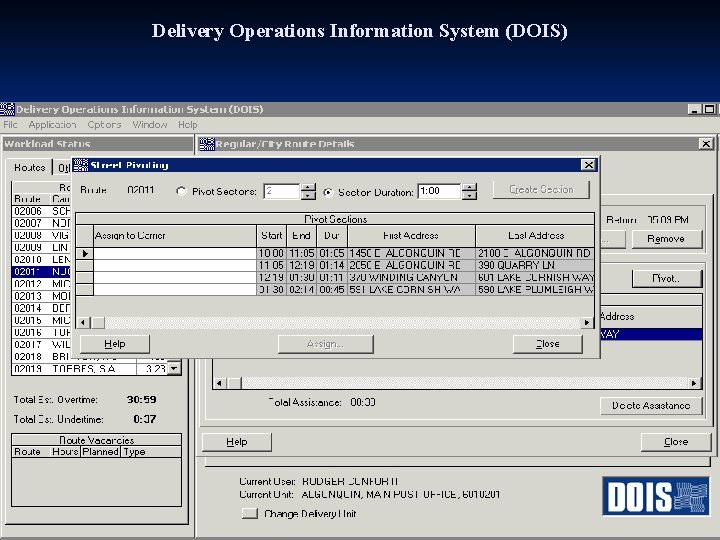The width and height of the screenshot is (720, 540).
Task: Select route 02010 in Workload Status list
Action: coord(41,259)
